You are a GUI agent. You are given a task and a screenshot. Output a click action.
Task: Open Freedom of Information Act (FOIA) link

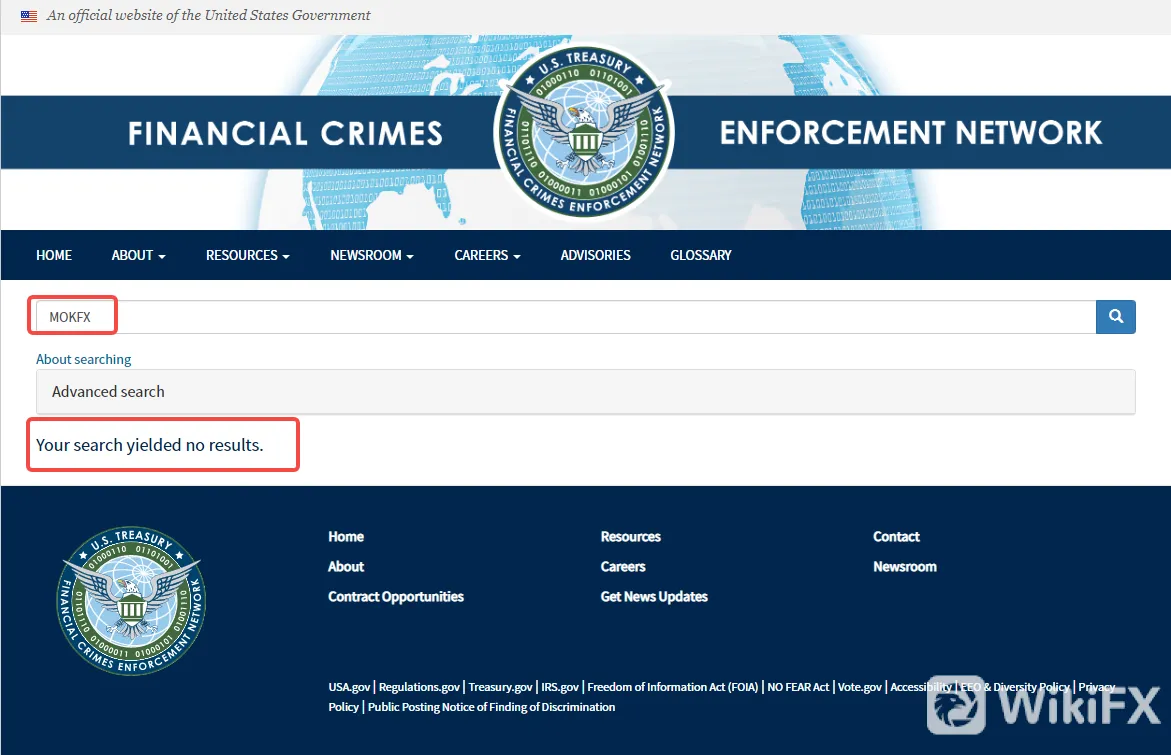coord(672,687)
